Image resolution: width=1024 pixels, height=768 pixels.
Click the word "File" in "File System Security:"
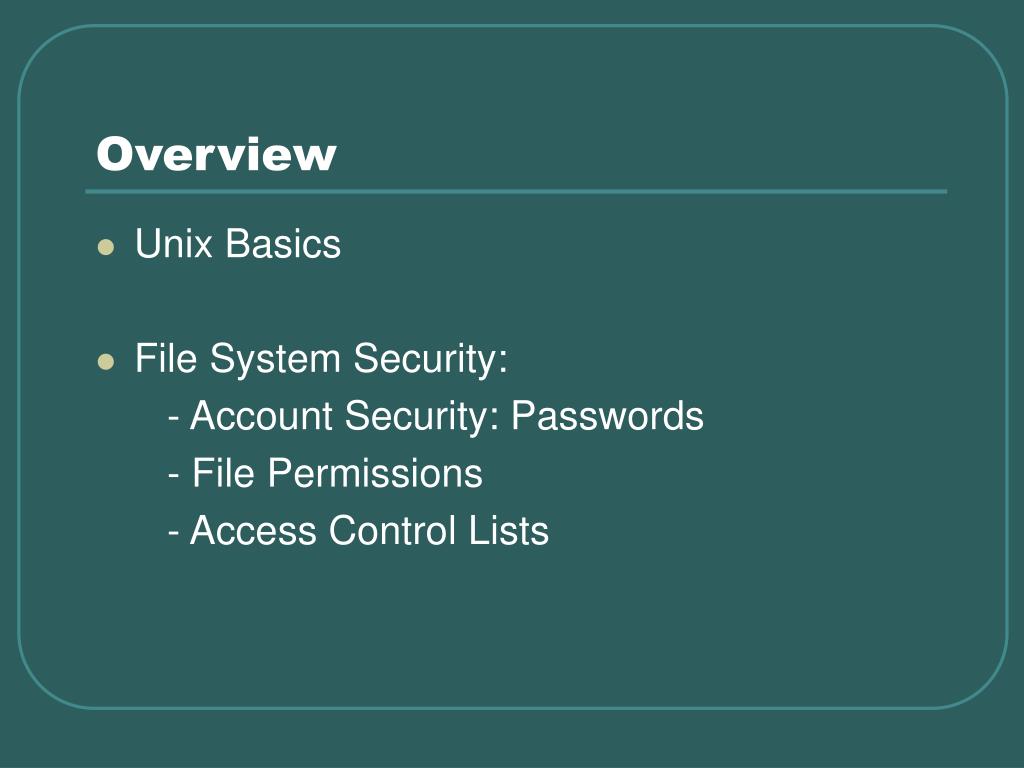(x=166, y=358)
